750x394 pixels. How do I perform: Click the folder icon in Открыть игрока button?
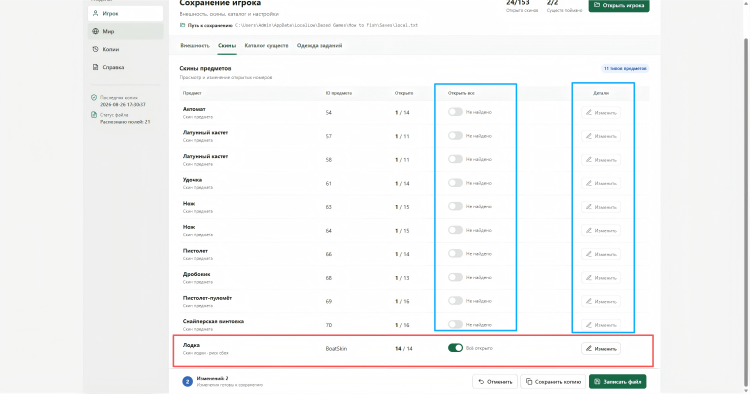point(597,5)
